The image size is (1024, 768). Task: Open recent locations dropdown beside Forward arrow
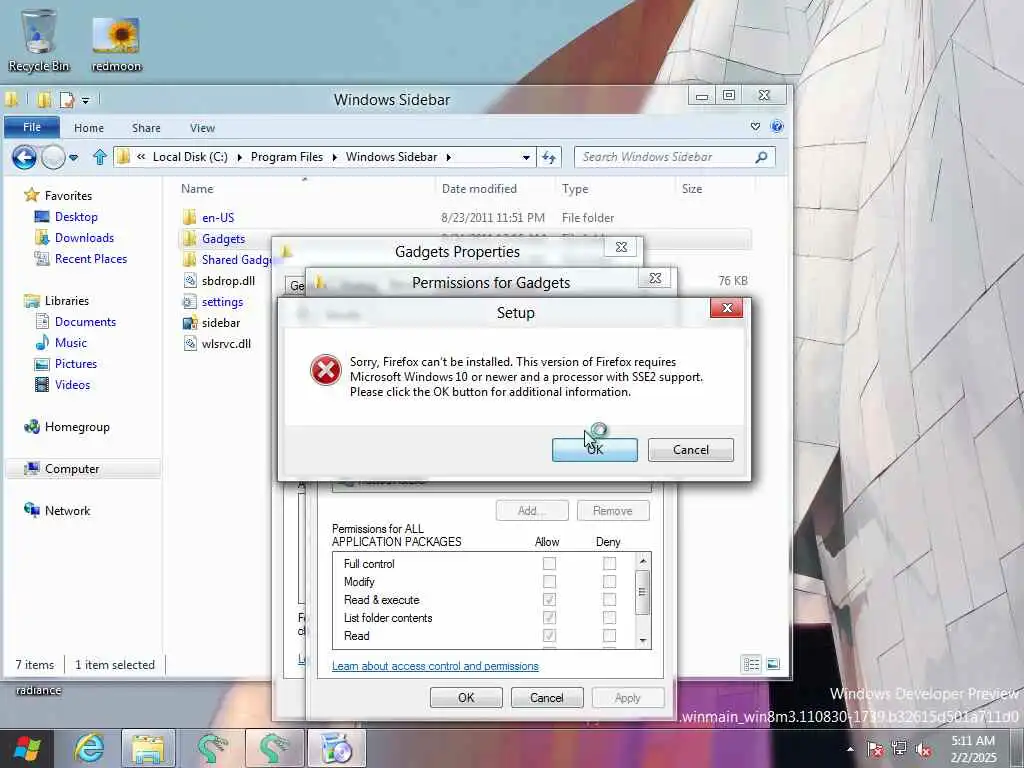(74, 157)
